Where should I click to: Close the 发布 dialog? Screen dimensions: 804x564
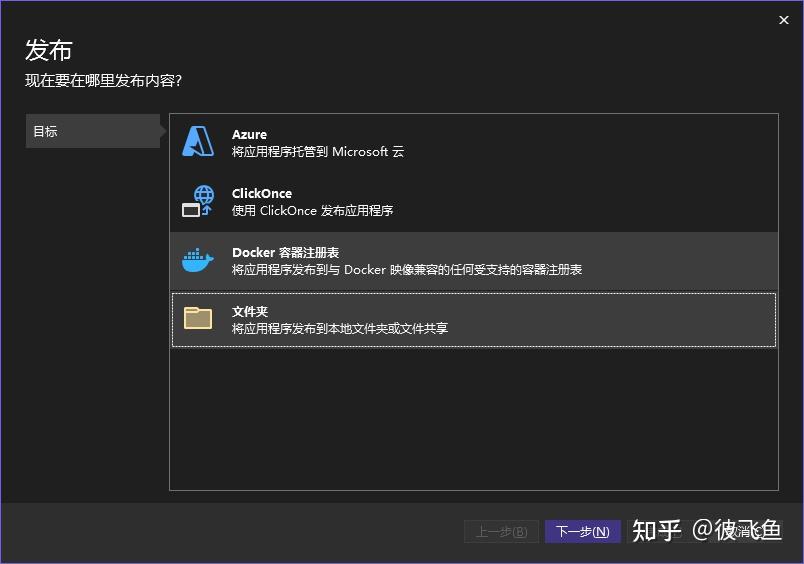[x=783, y=20]
